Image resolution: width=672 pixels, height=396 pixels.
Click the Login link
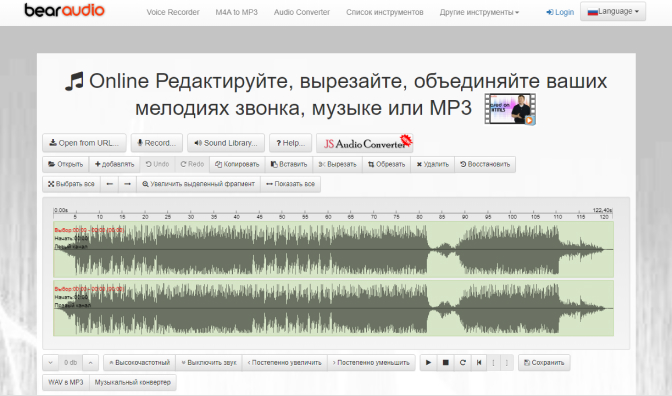tap(560, 12)
